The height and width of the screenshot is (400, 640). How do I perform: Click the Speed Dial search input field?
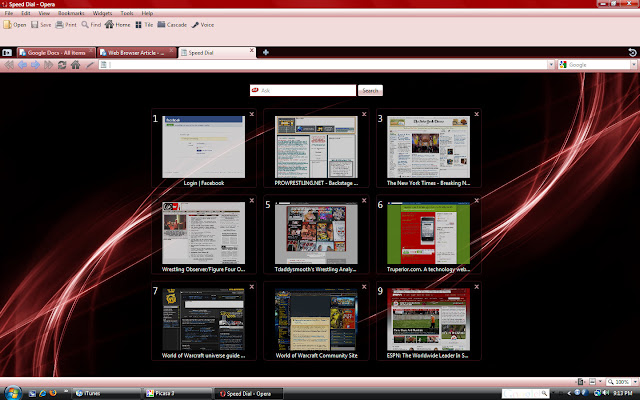coord(306,90)
